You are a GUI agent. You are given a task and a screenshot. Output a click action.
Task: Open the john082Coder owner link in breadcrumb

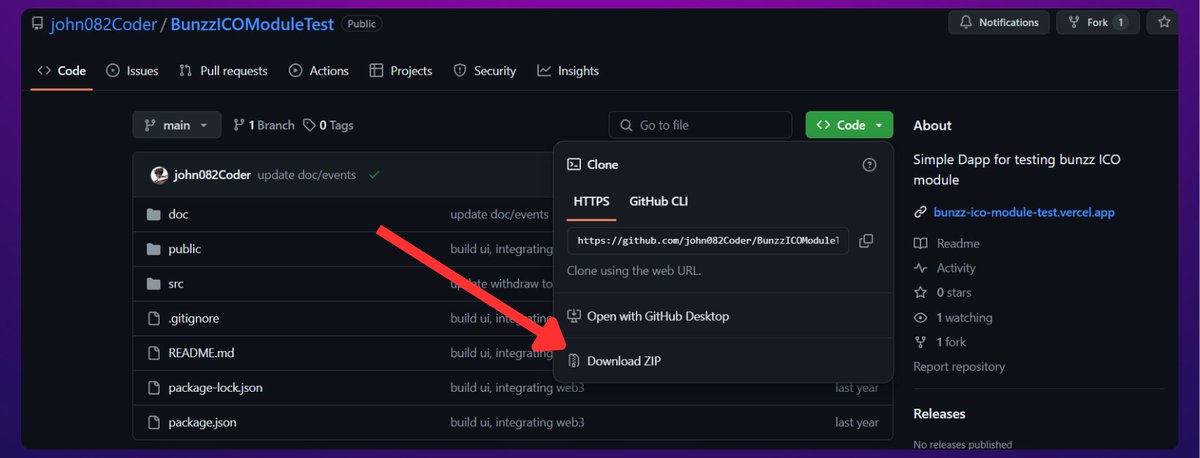105,23
